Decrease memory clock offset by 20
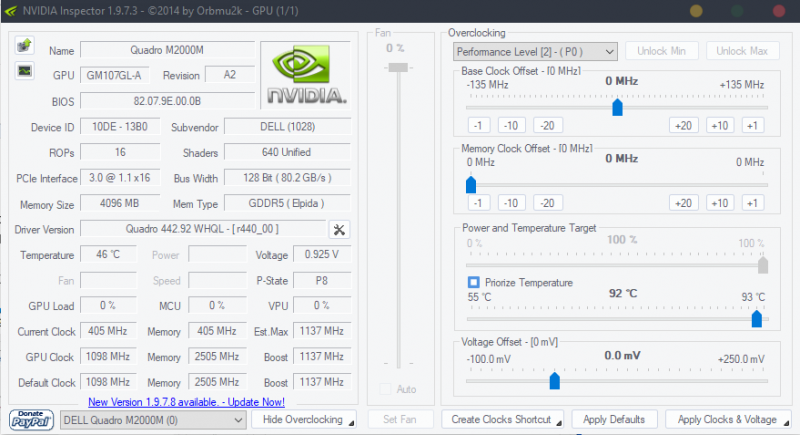Screen dimensions: 800x435 point(547,203)
